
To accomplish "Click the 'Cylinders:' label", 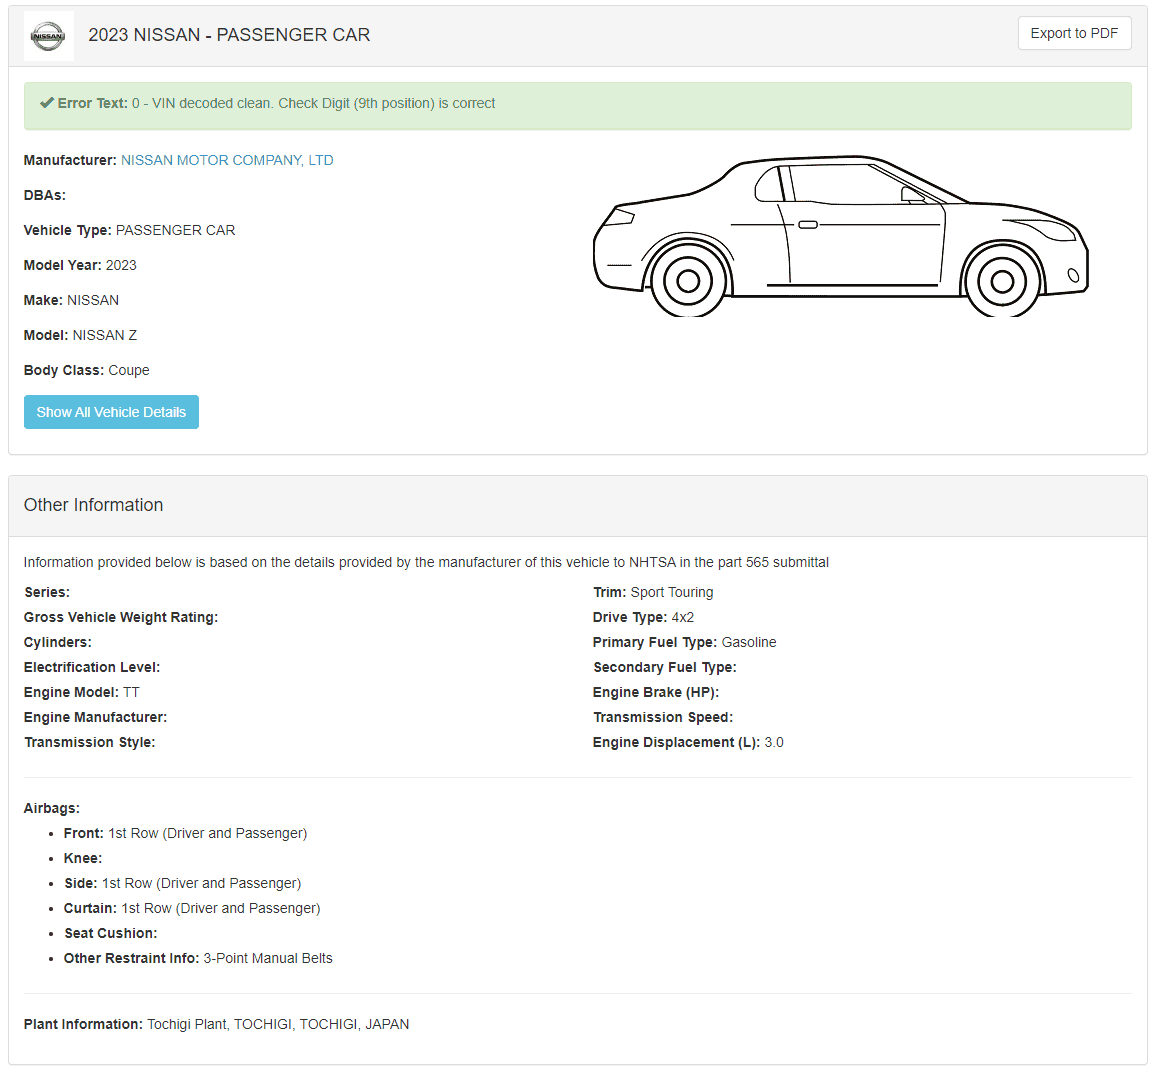I will tap(57, 642).
